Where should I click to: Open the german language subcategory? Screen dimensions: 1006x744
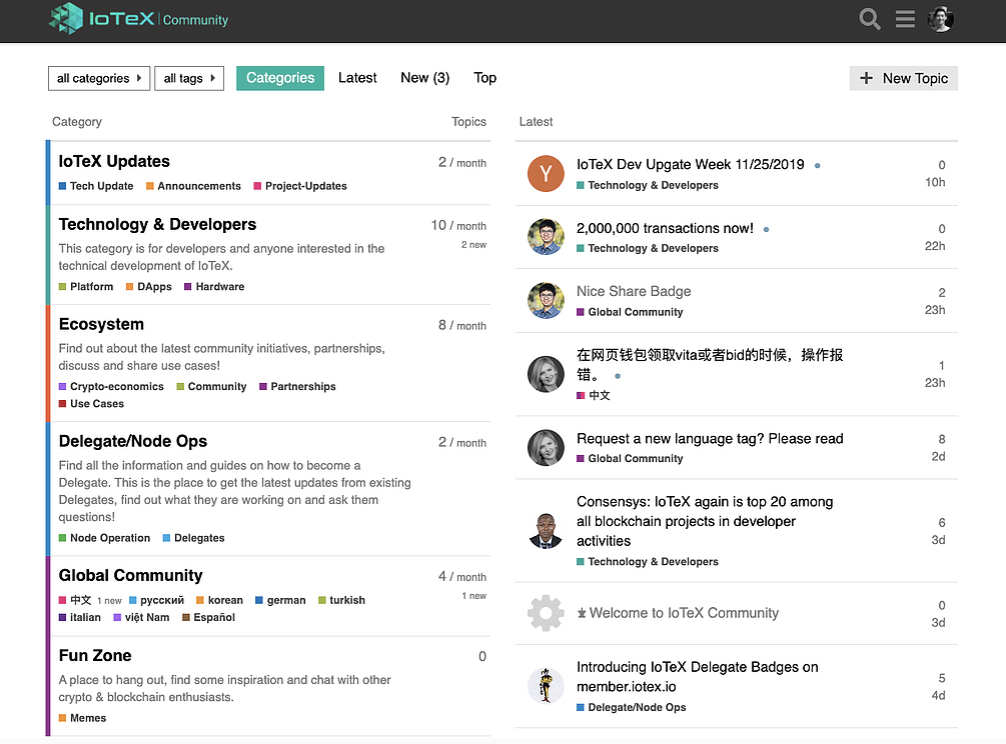pyautogui.click(x=280, y=600)
